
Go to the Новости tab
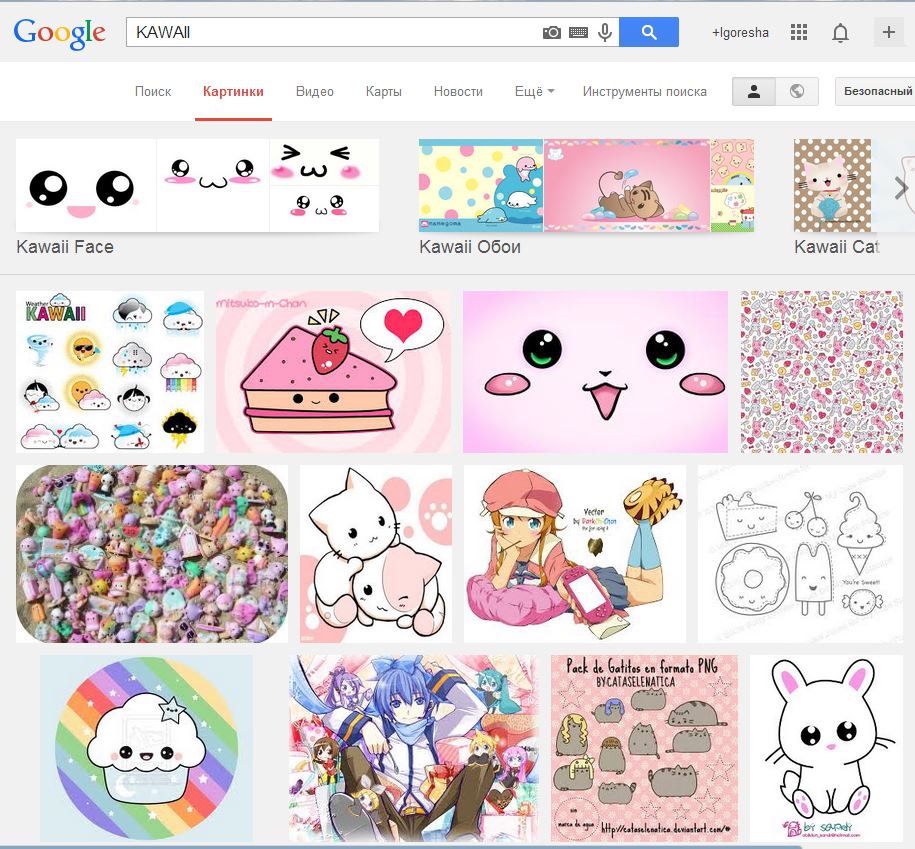[458, 92]
